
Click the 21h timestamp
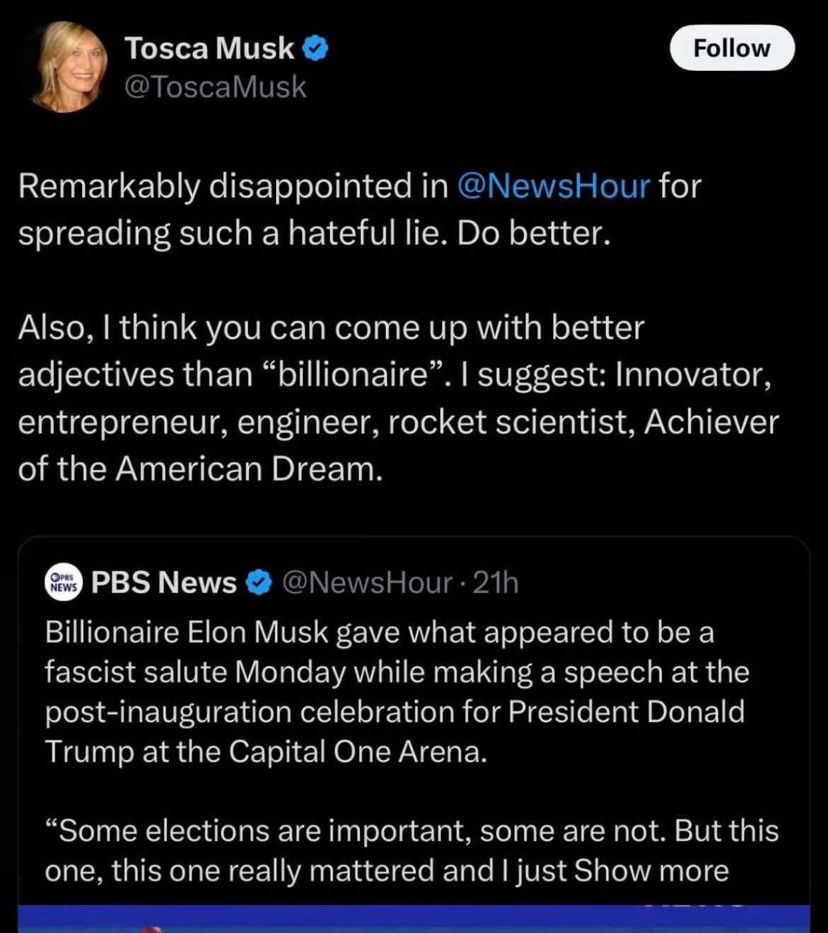pos(498,582)
